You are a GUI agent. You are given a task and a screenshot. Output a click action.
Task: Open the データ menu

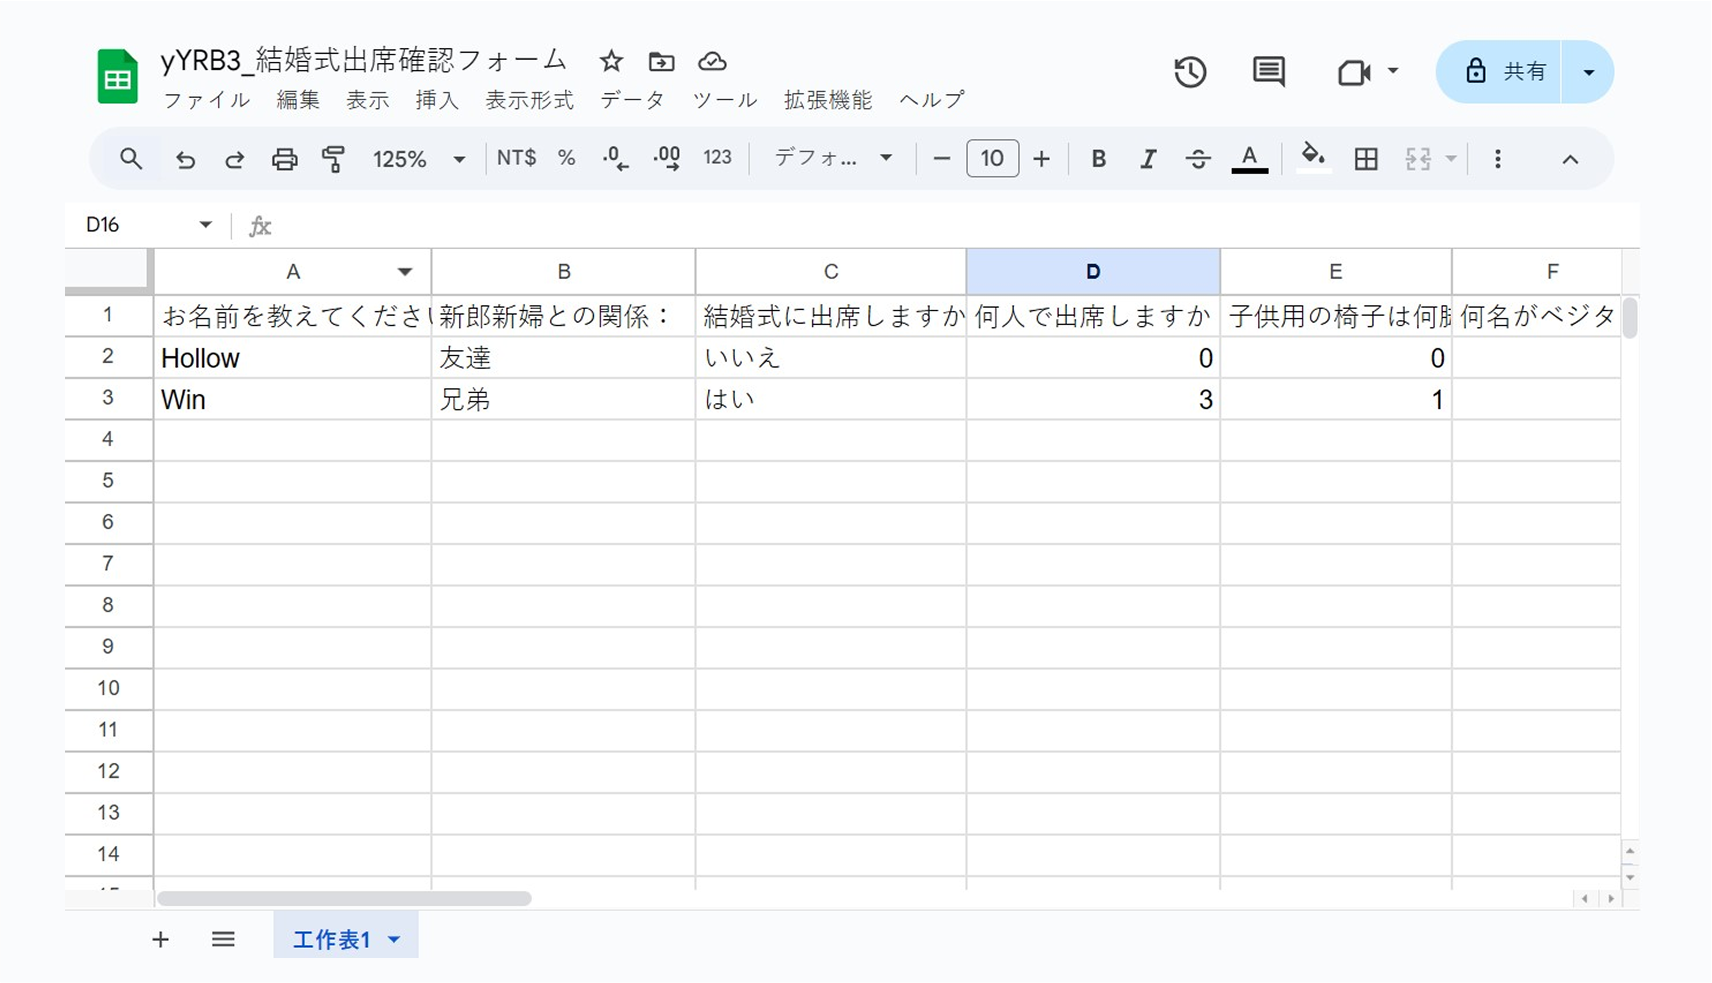coord(633,100)
